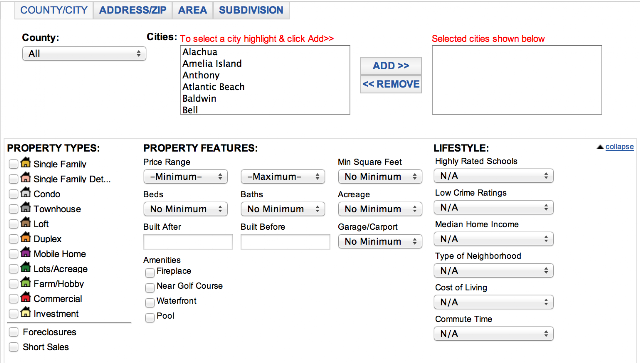Viewport: 640px width, 363px height.
Task: Click the << REMOVE button
Action: (x=391, y=84)
